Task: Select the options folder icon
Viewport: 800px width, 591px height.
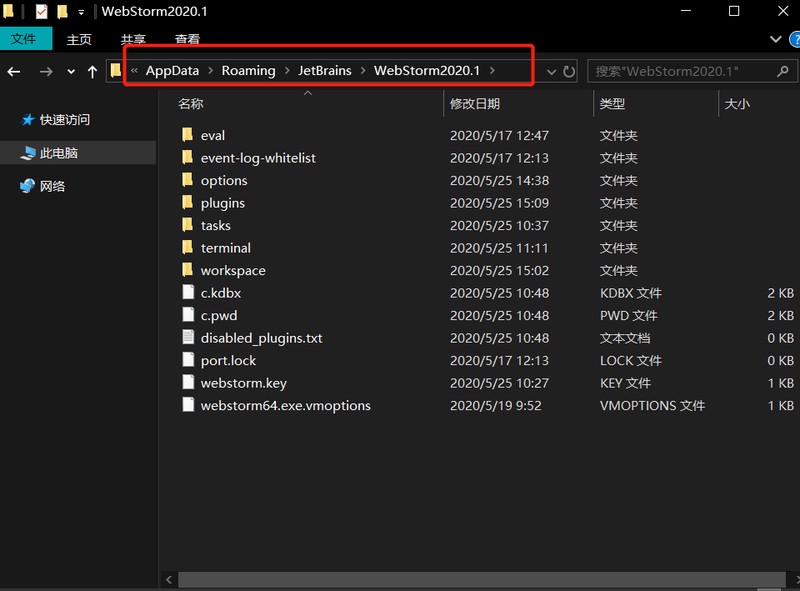Action: click(x=188, y=180)
